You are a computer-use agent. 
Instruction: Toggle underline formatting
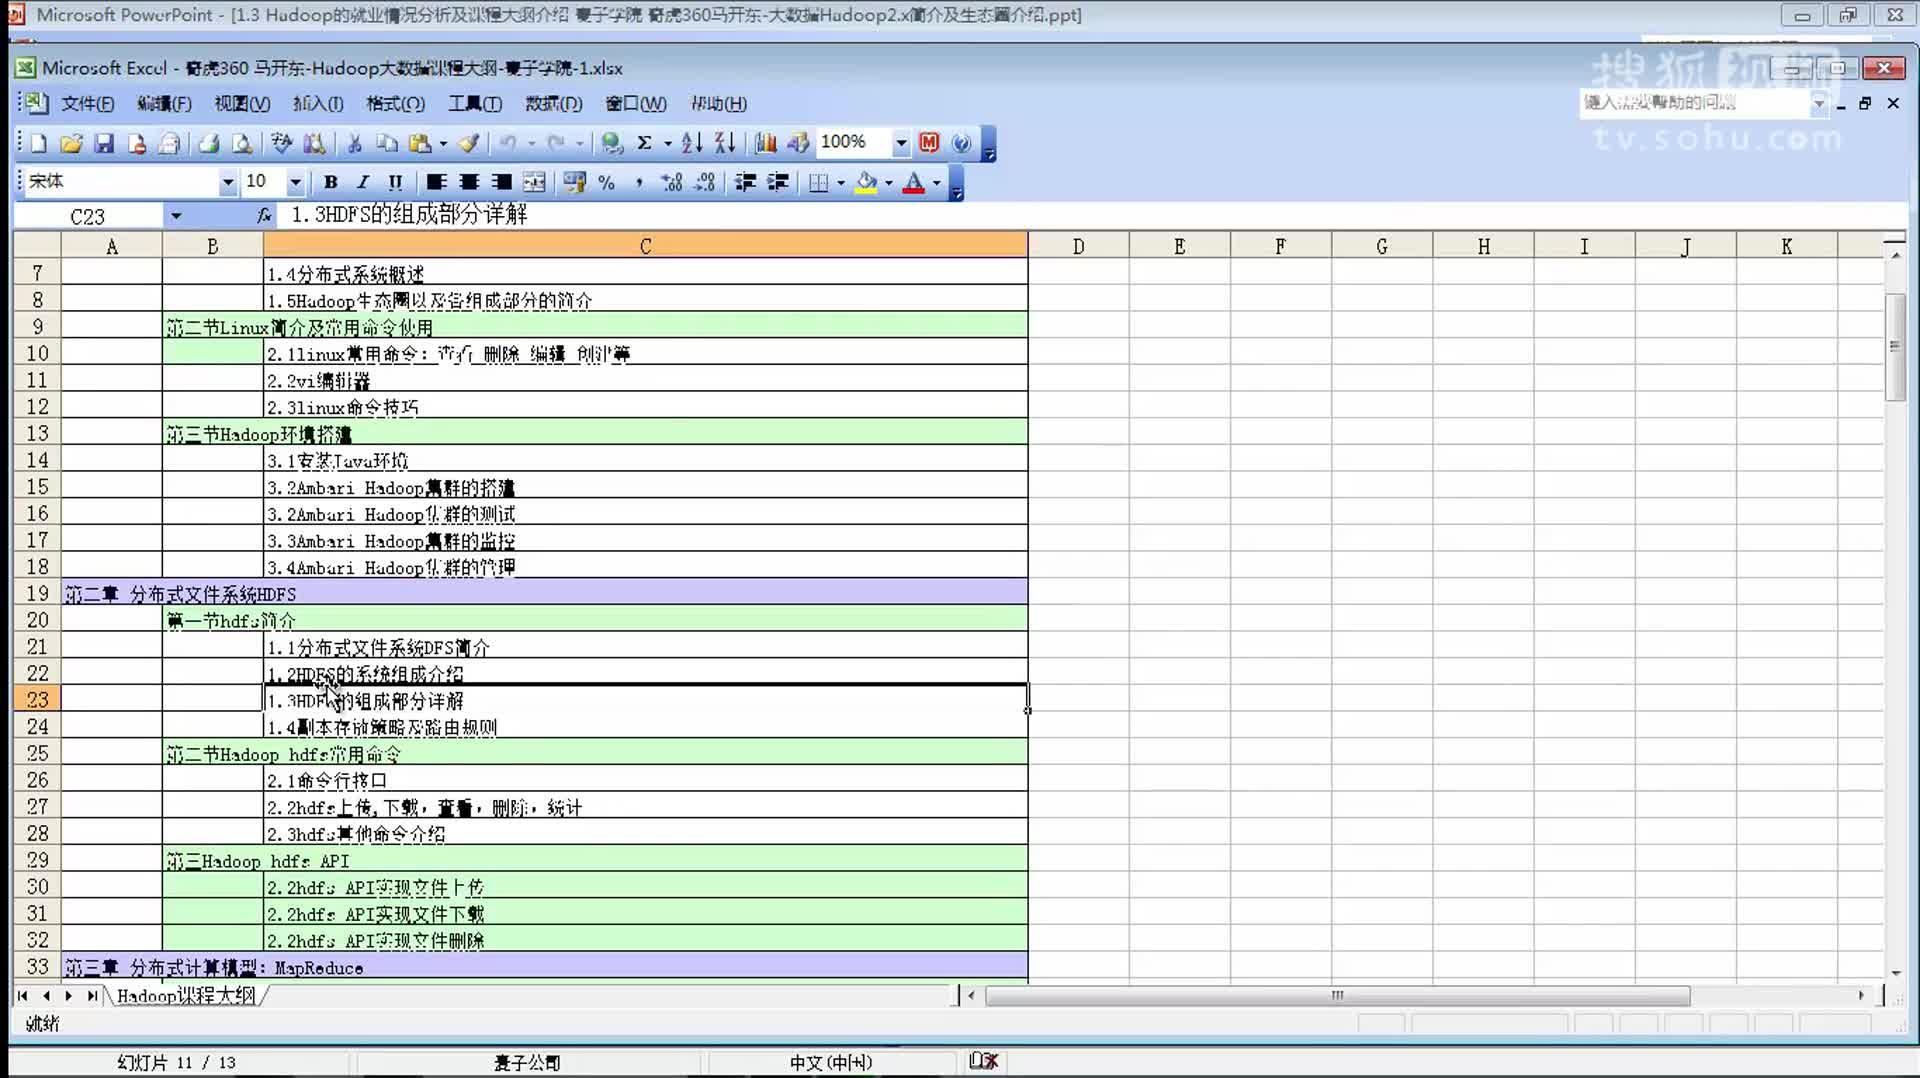tap(394, 182)
